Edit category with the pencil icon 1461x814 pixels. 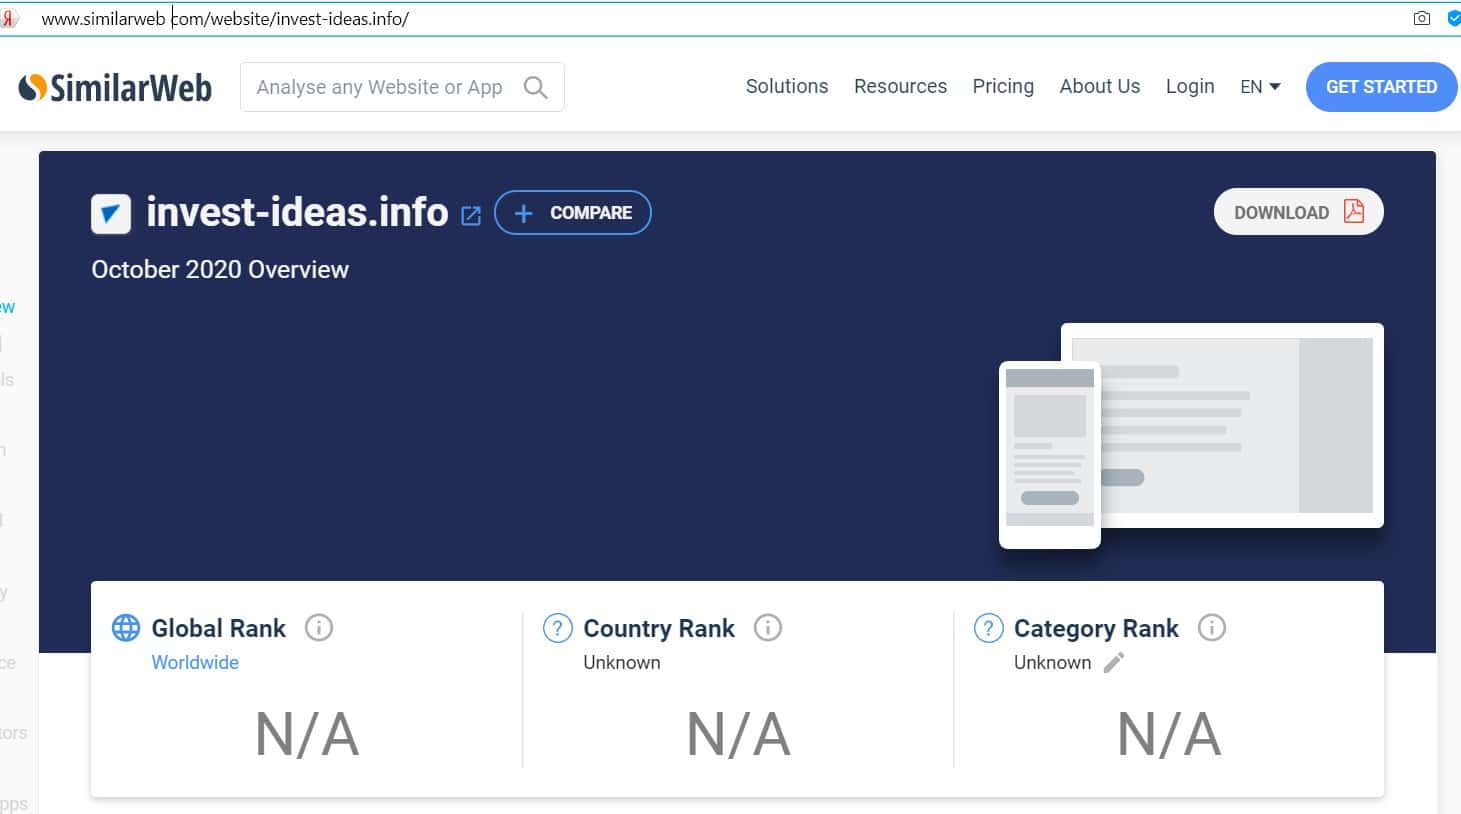pos(1114,662)
